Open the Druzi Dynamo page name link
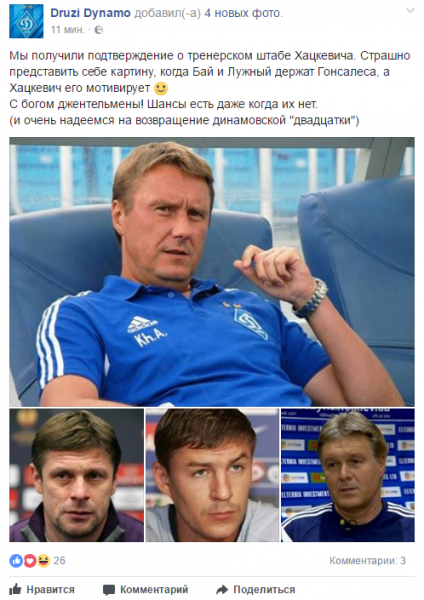424x600 pixels. [x=90, y=13]
